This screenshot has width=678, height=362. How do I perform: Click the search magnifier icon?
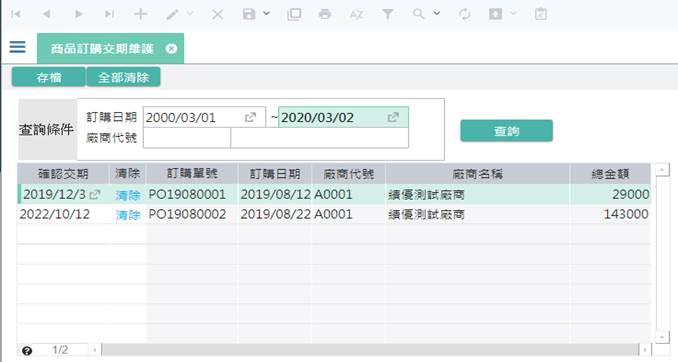(x=419, y=14)
